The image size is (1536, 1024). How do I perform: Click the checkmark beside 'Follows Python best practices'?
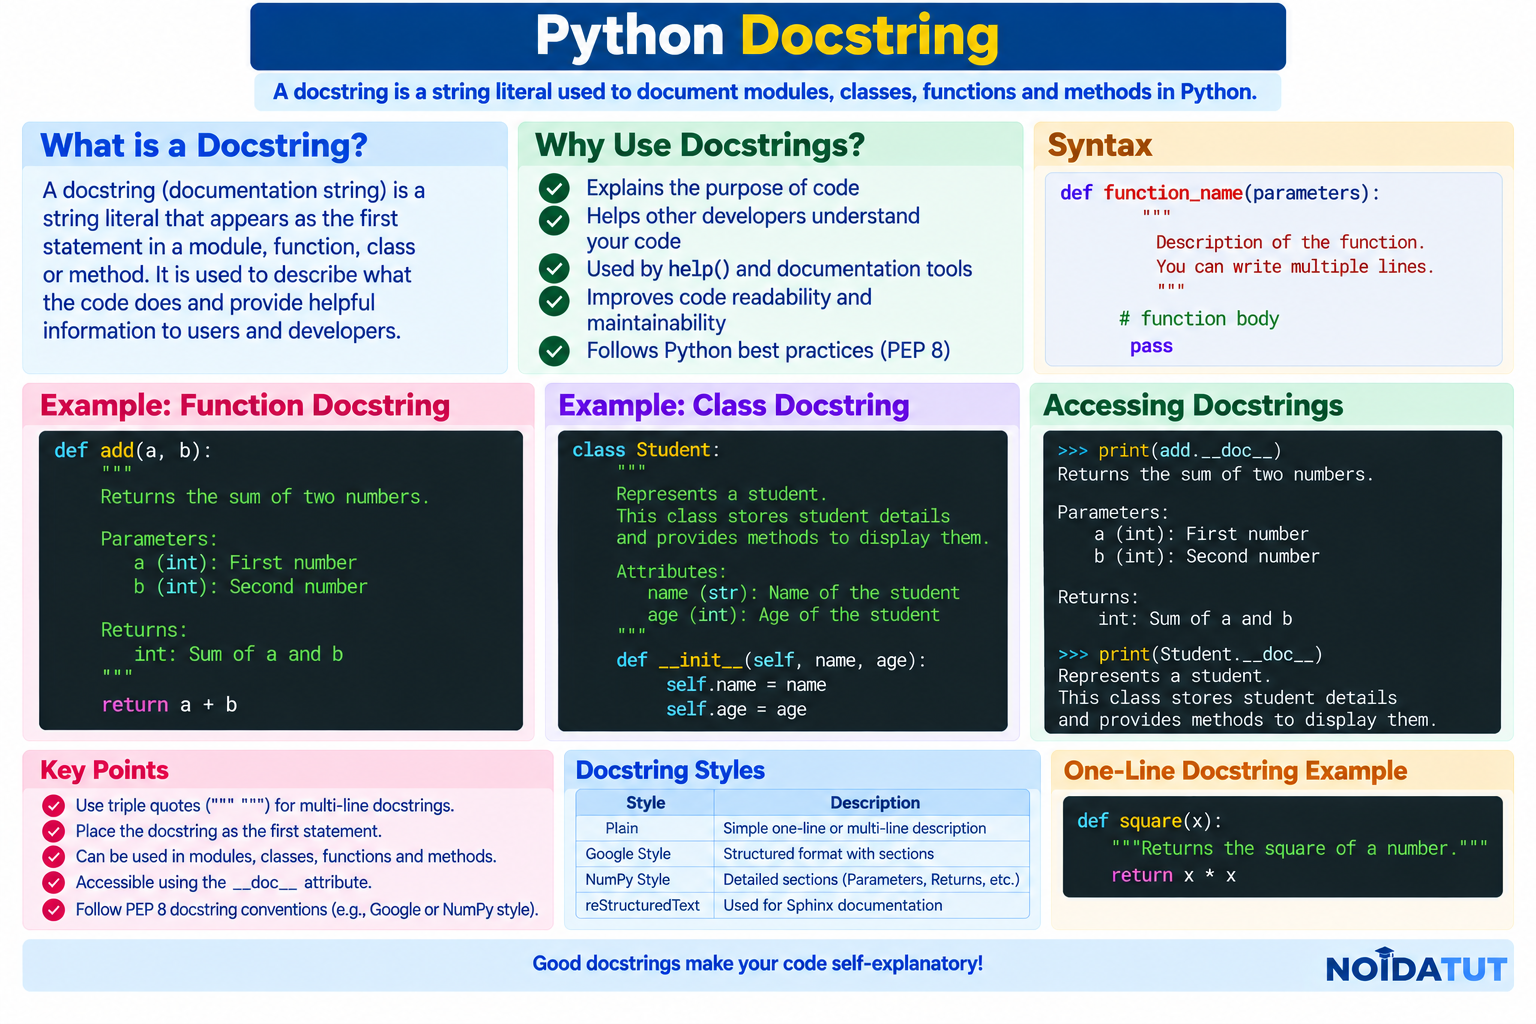click(x=554, y=351)
